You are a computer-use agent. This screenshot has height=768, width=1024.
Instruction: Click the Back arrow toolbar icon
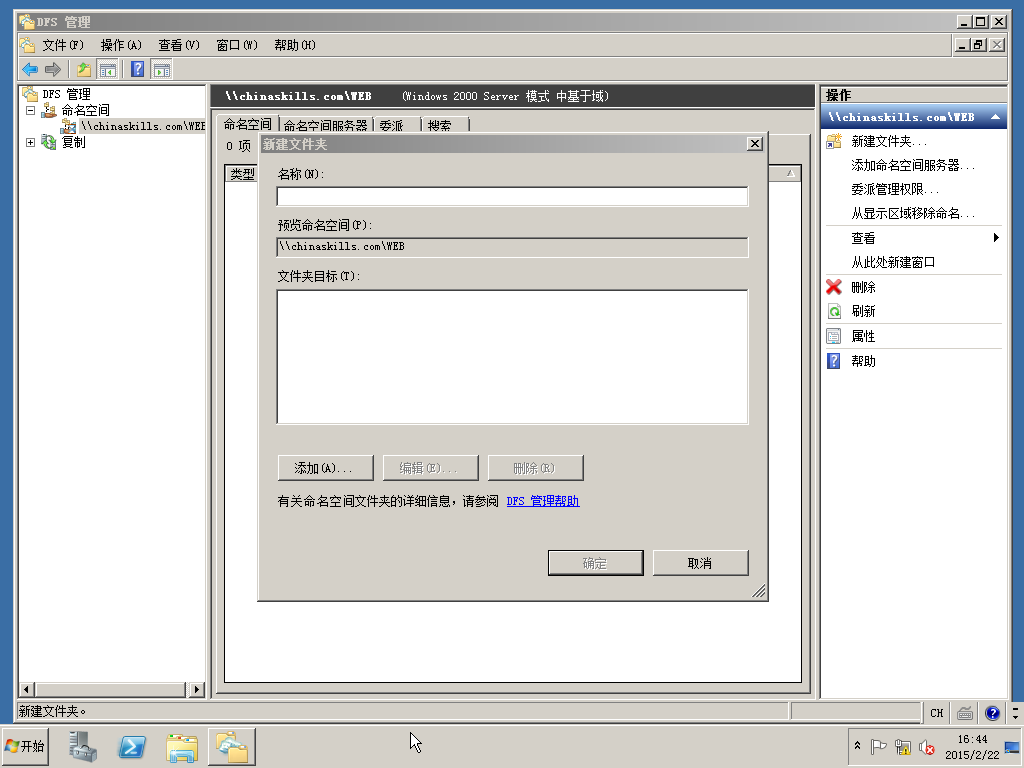point(30,69)
